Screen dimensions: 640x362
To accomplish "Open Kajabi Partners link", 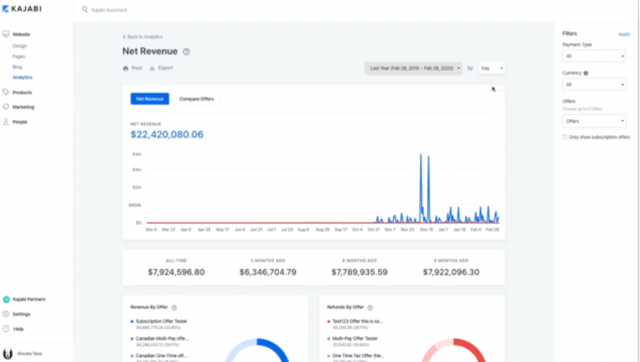I will 29,299.
